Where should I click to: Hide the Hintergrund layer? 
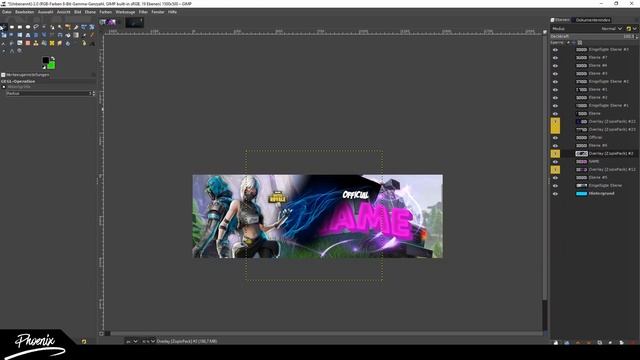555,193
